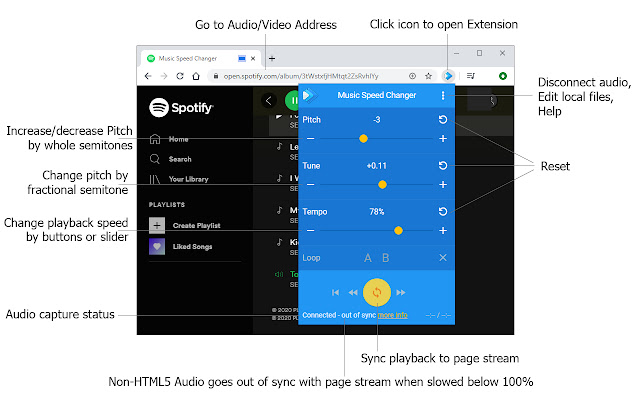Open Liked Songs

point(180,247)
